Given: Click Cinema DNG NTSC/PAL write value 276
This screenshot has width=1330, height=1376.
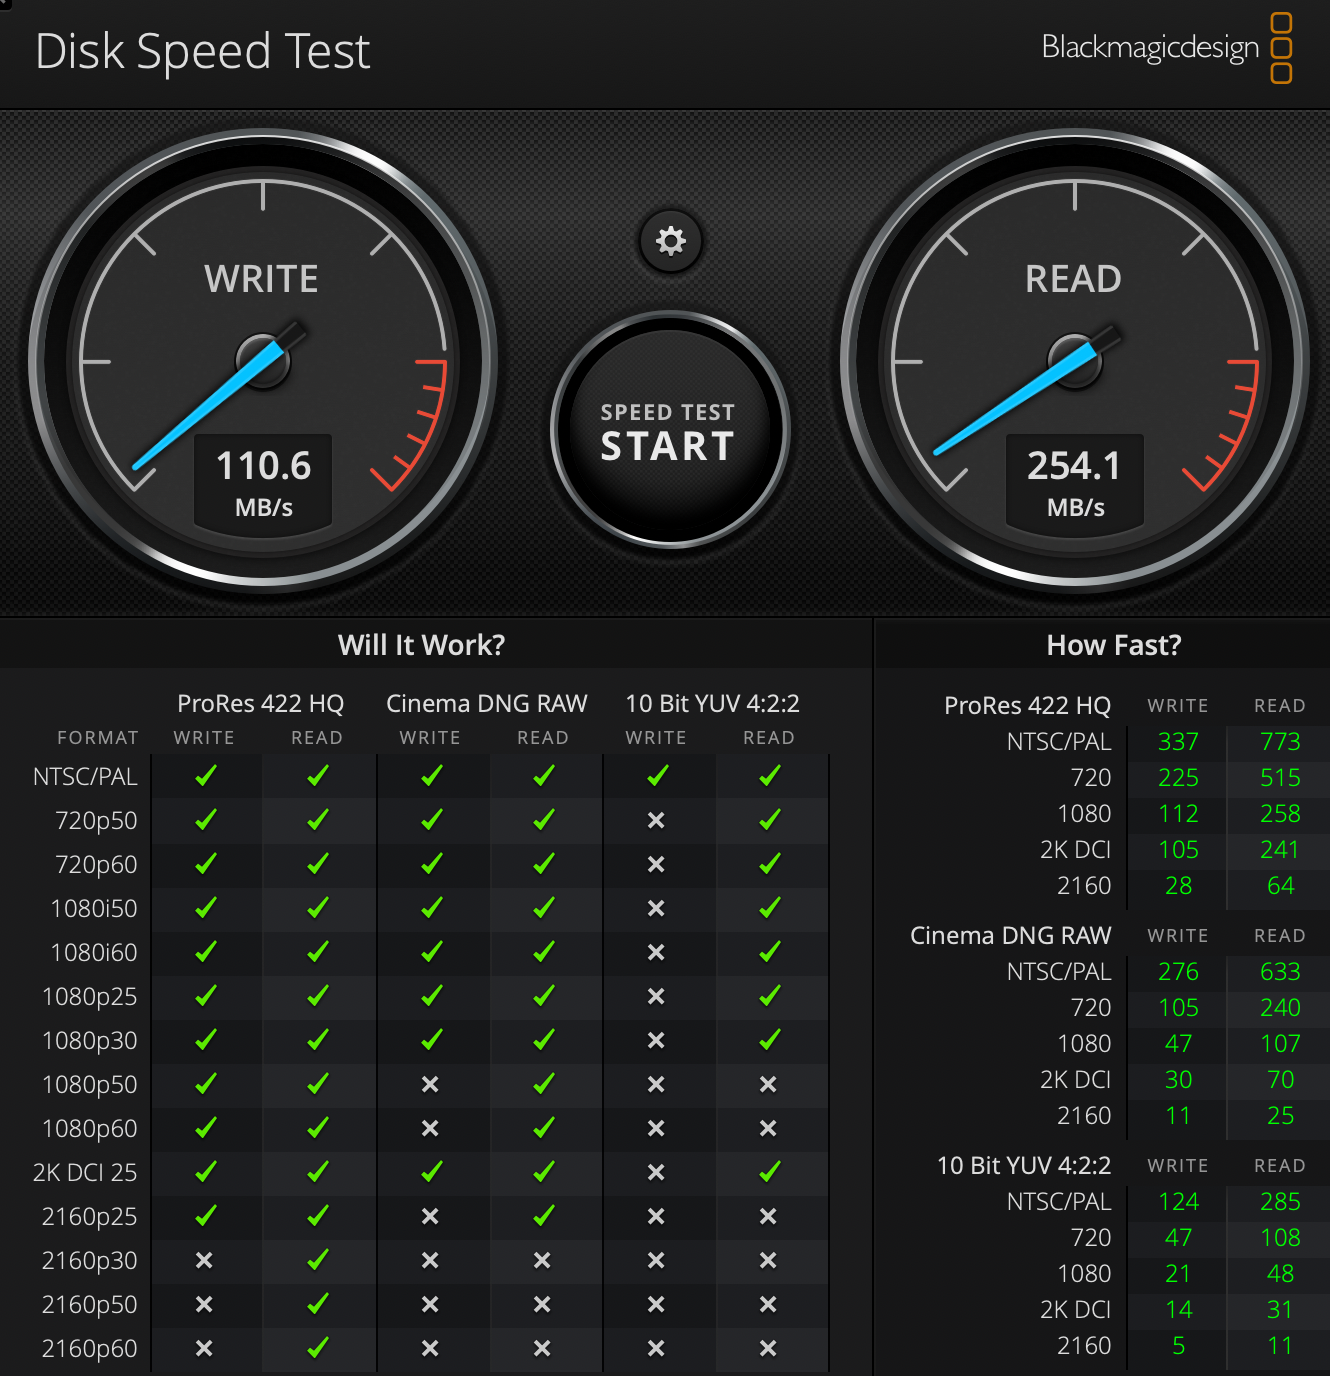Looking at the screenshot, I should (x=1178, y=972).
